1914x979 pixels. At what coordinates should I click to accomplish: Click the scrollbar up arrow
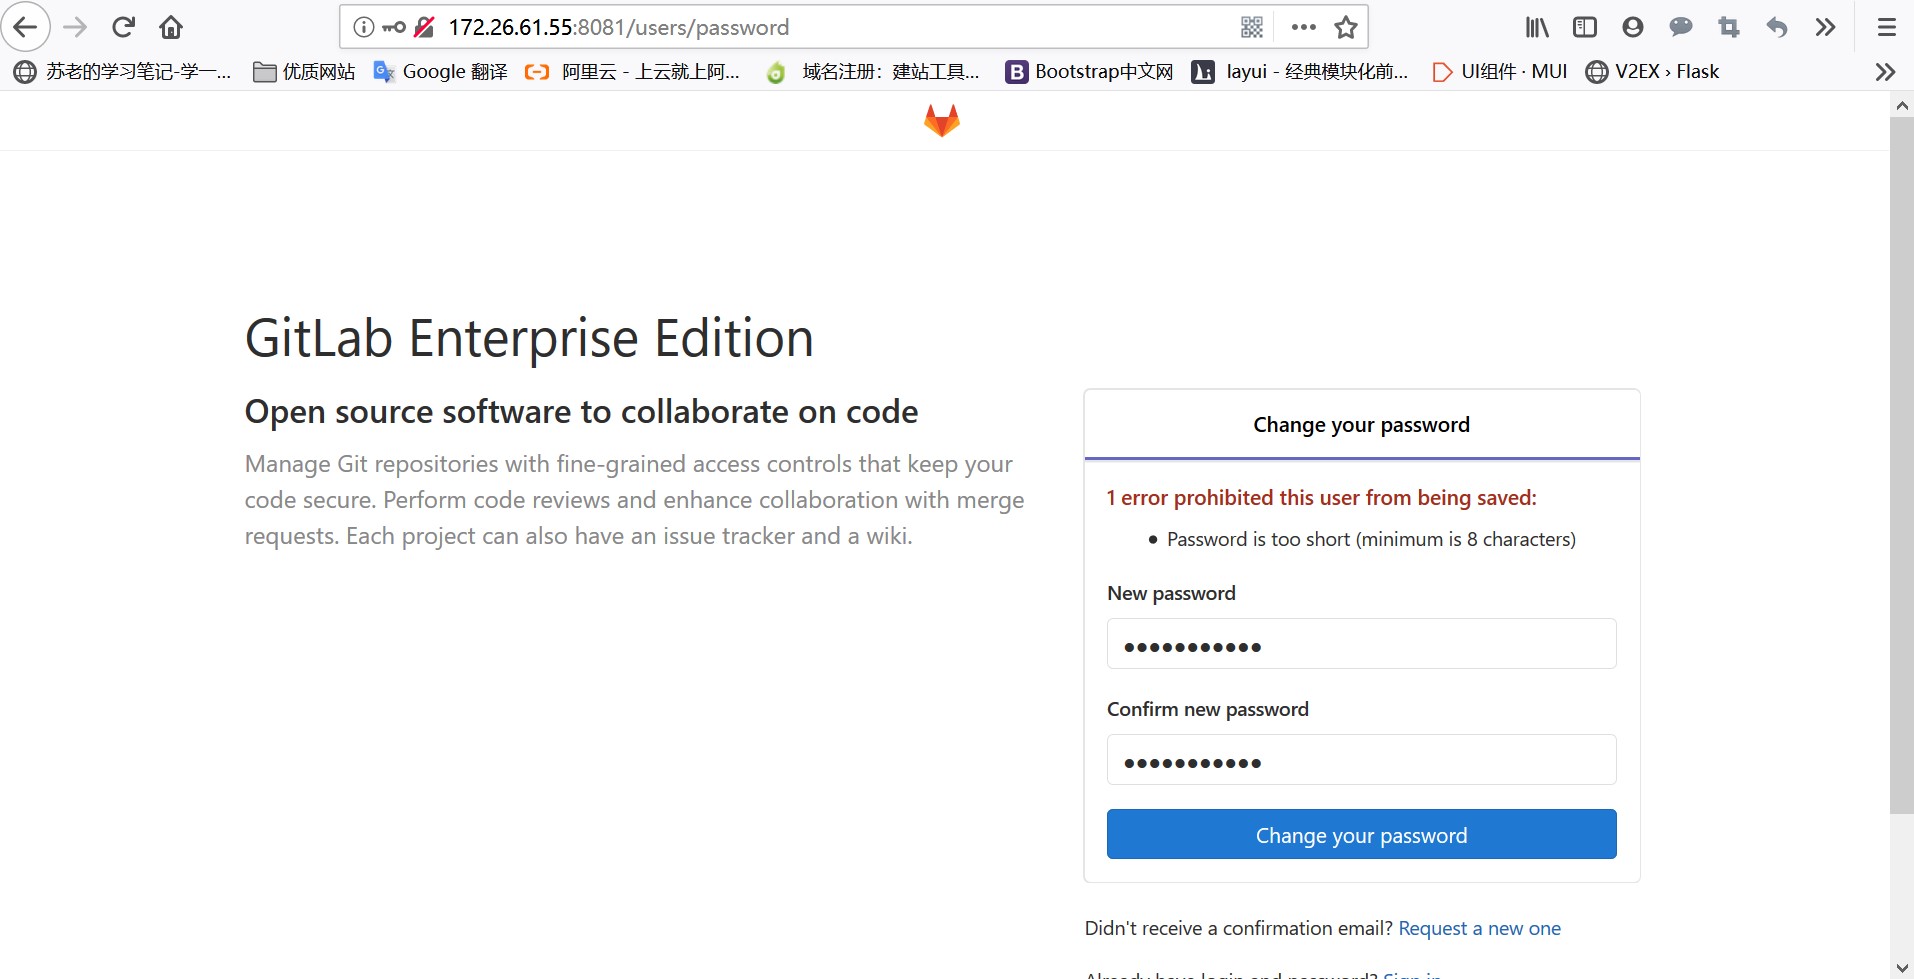(x=1902, y=105)
